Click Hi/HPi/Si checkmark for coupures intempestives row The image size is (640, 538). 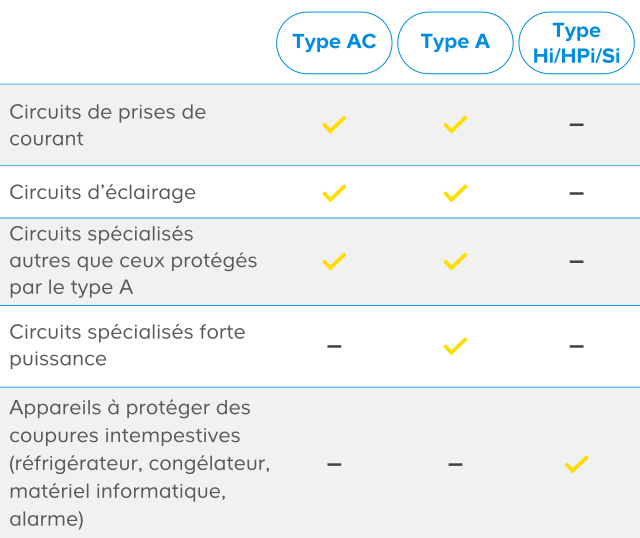pyautogui.click(x=576, y=464)
